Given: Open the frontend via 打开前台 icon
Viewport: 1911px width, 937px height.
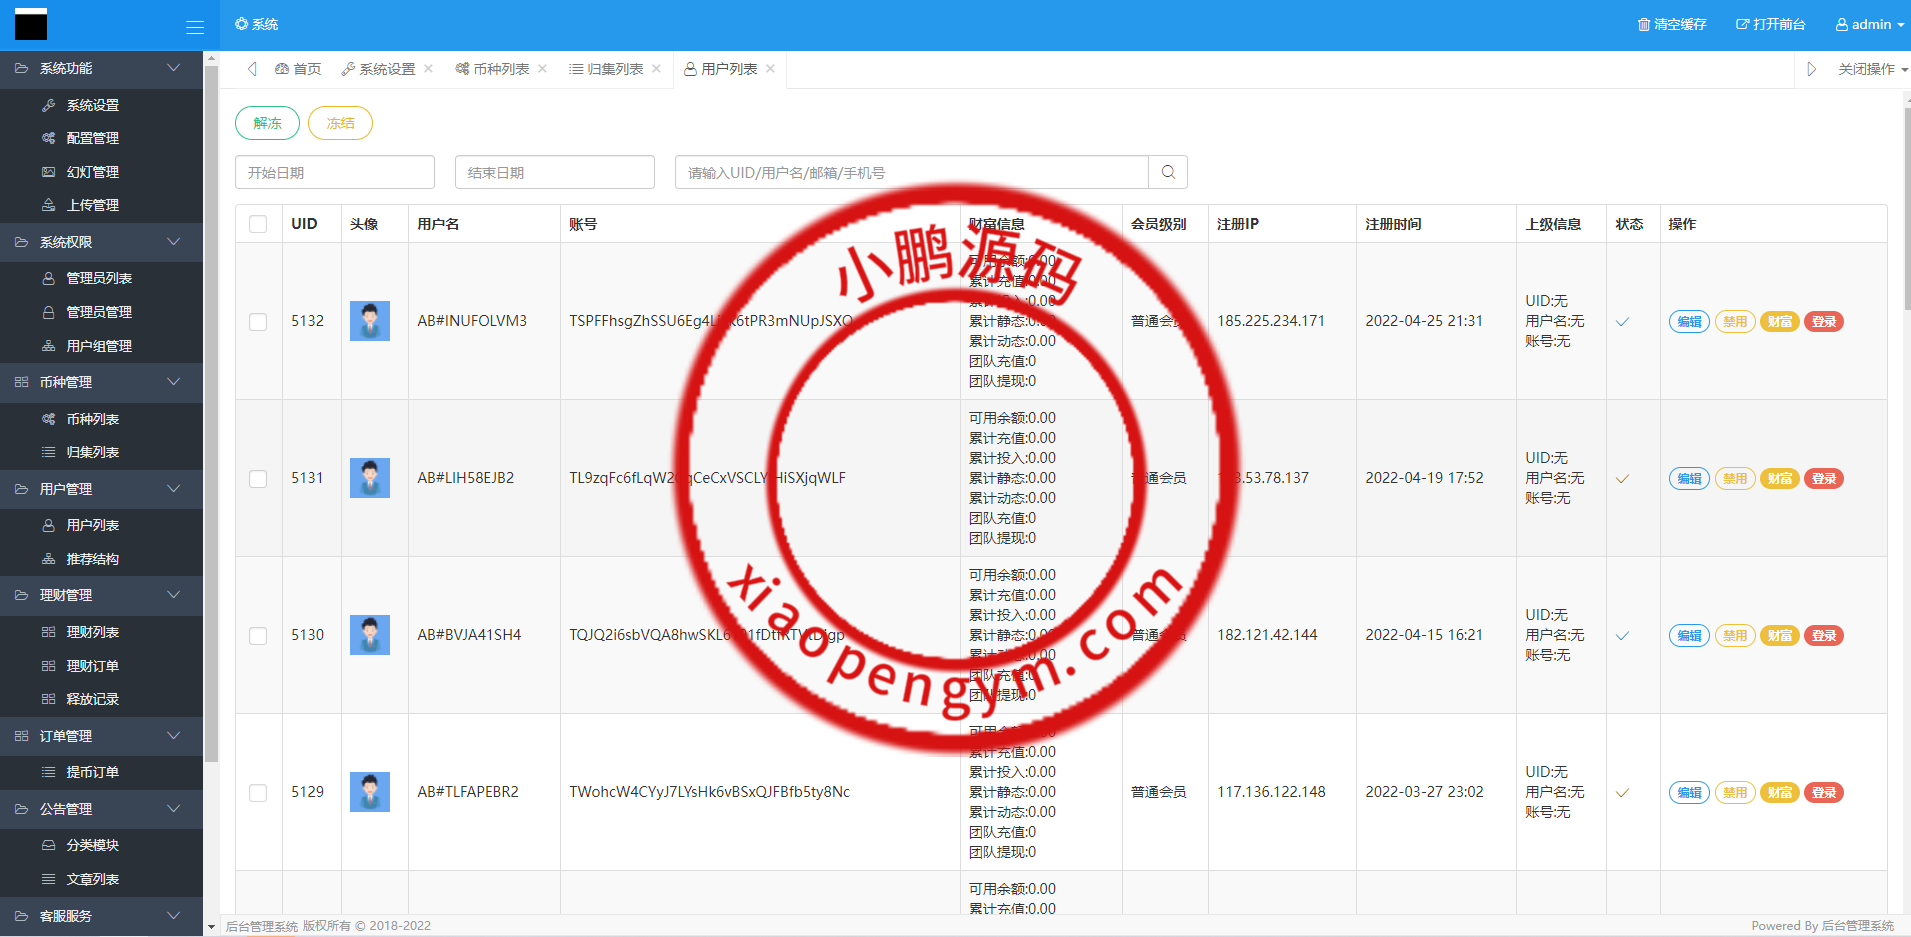Looking at the screenshot, I should click(1742, 24).
